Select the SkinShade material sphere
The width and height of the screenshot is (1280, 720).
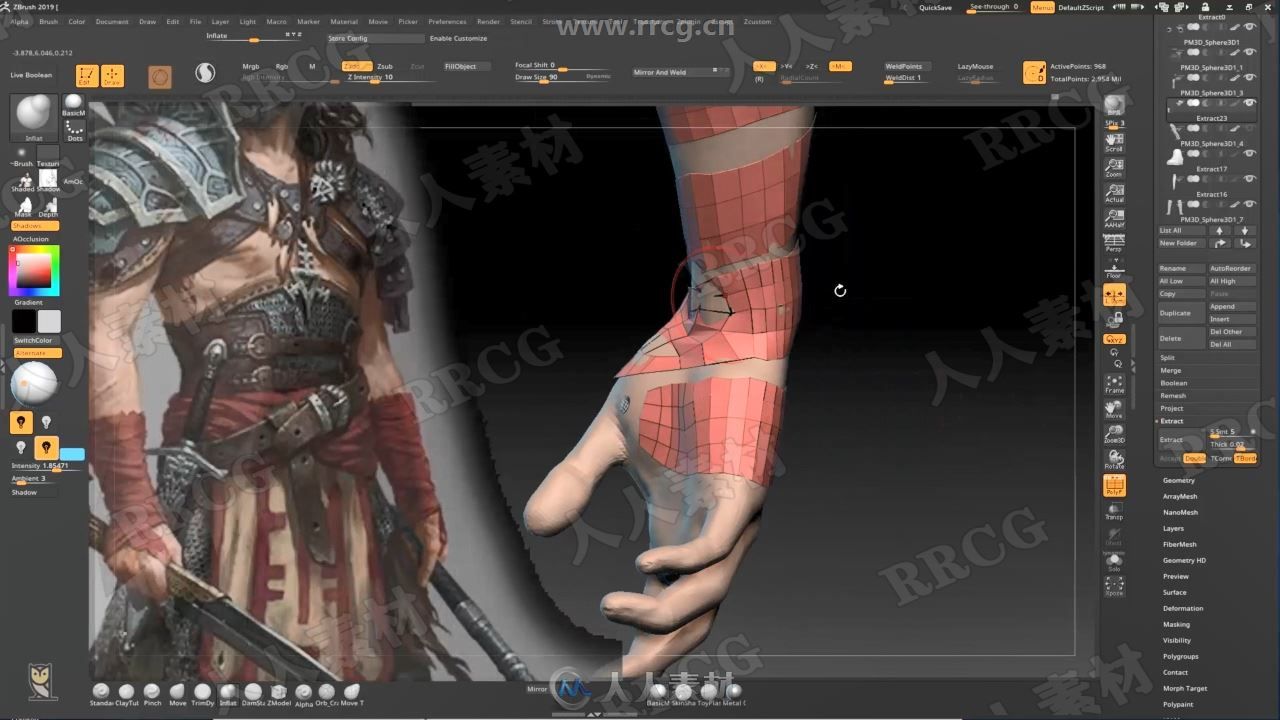(x=684, y=692)
